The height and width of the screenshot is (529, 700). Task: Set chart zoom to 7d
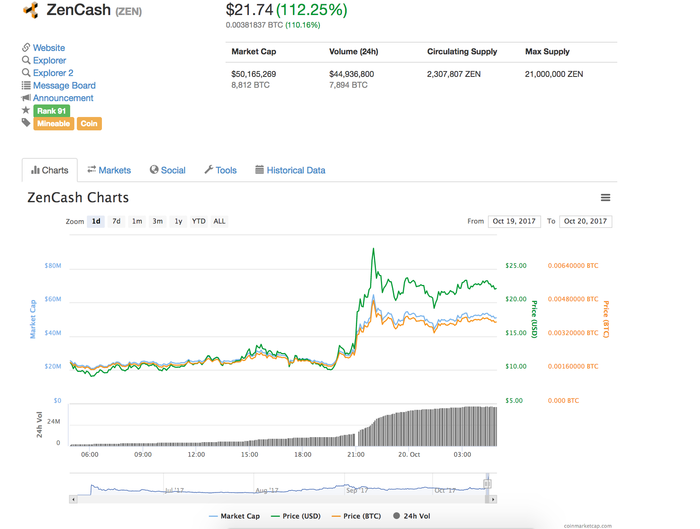click(x=116, y=221)
